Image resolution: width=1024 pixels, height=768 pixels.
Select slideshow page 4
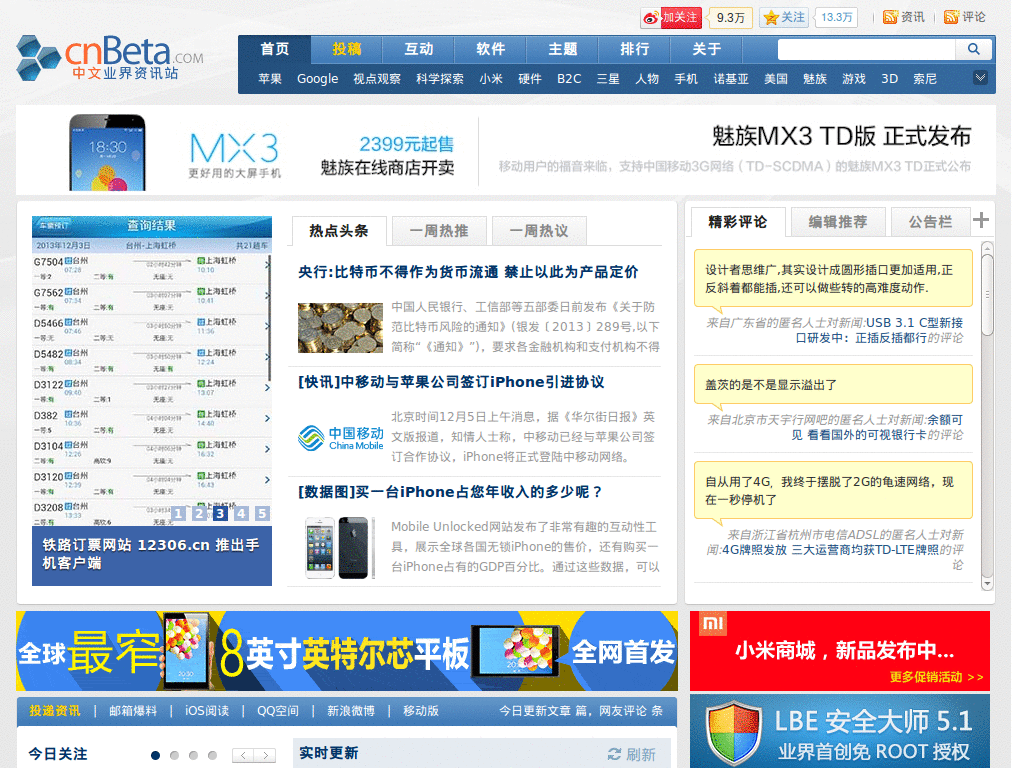(x=241, y=513)
